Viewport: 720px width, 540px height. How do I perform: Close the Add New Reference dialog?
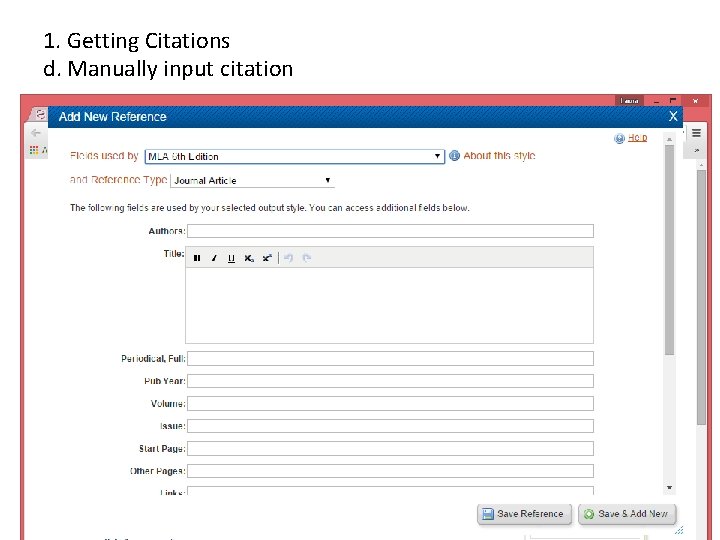(x=673, y=116)
